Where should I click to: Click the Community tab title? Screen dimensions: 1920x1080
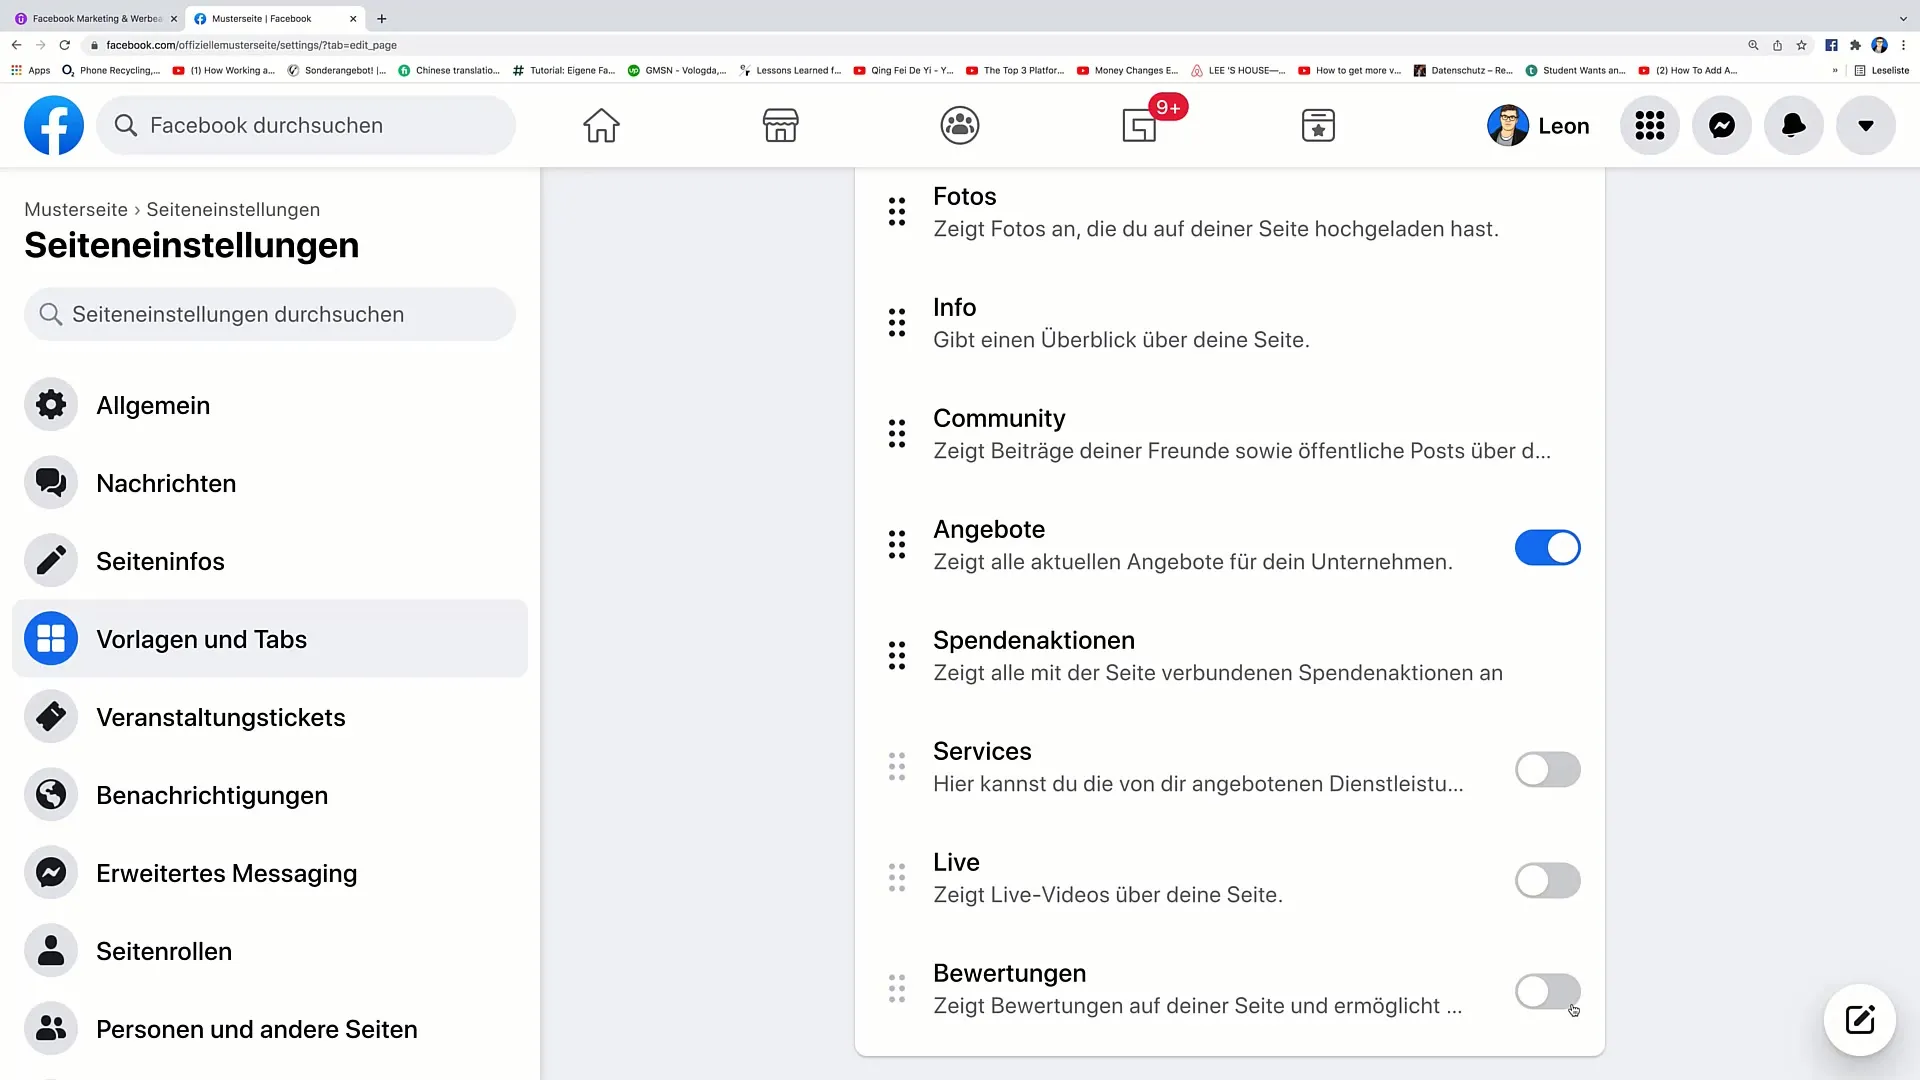pyautogui.click(x=999, y=418)
